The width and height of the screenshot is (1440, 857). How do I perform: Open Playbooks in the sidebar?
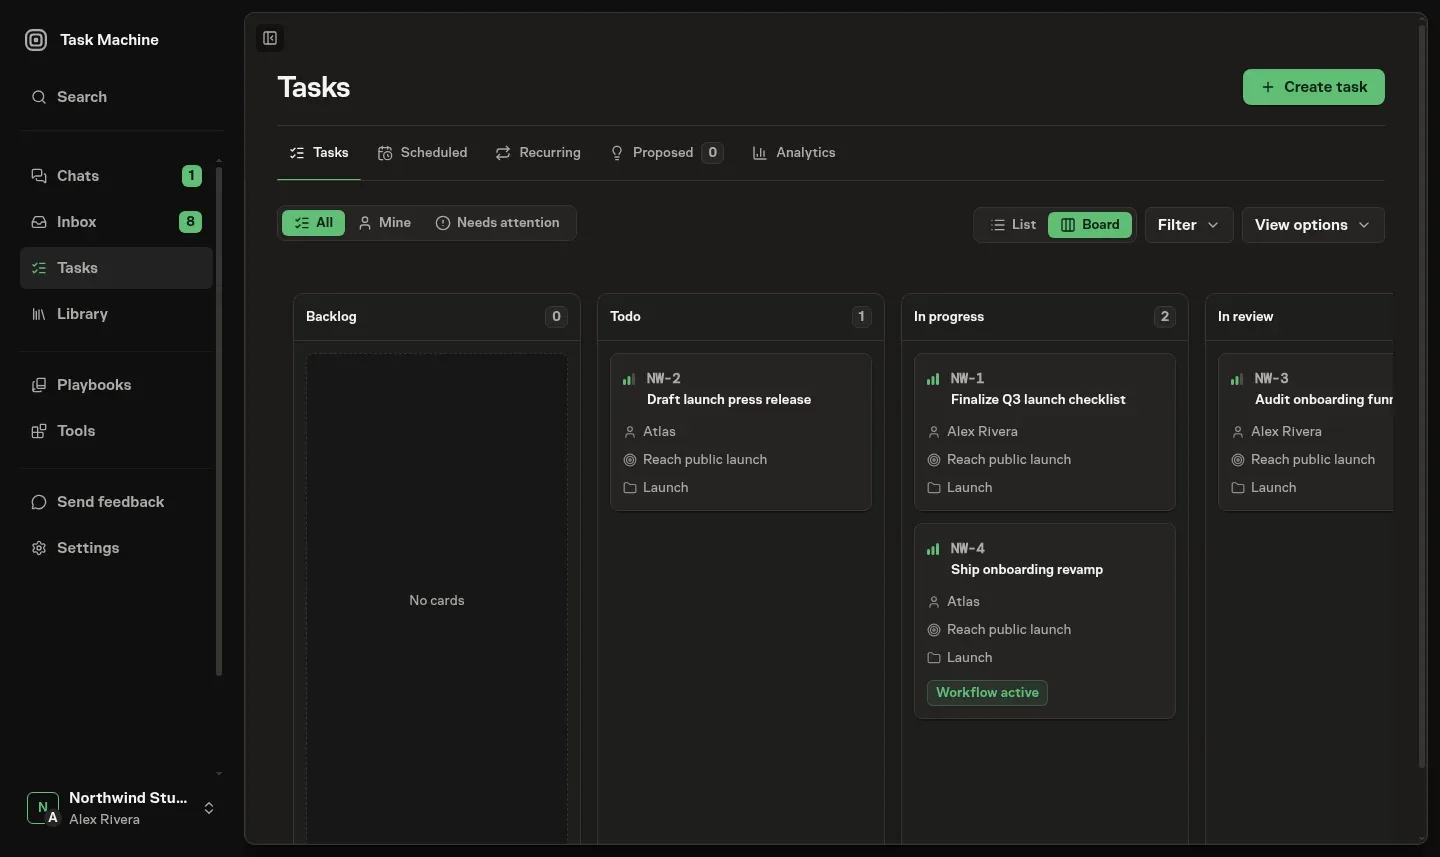116,385
